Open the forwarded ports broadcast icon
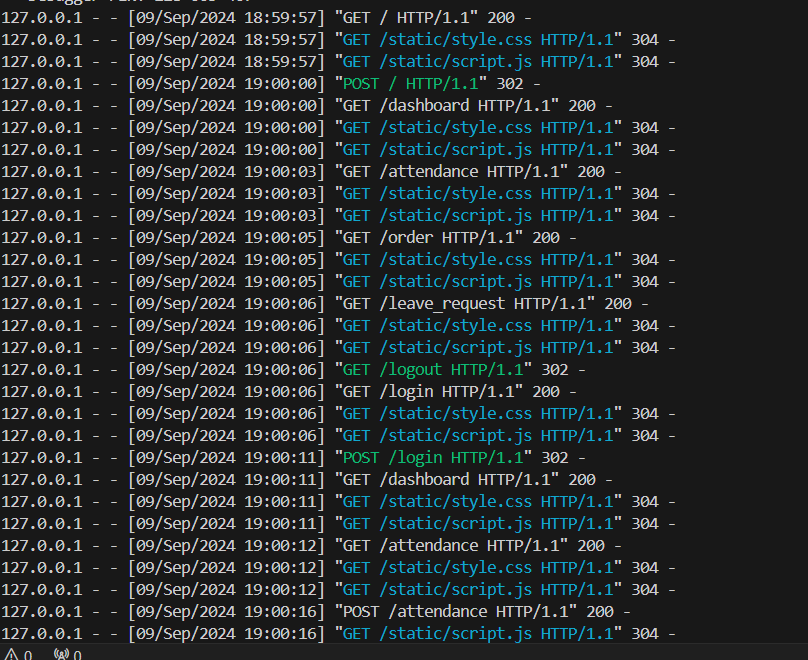The height and width of the screenshot is (660, 808). [x=61, y=655]
